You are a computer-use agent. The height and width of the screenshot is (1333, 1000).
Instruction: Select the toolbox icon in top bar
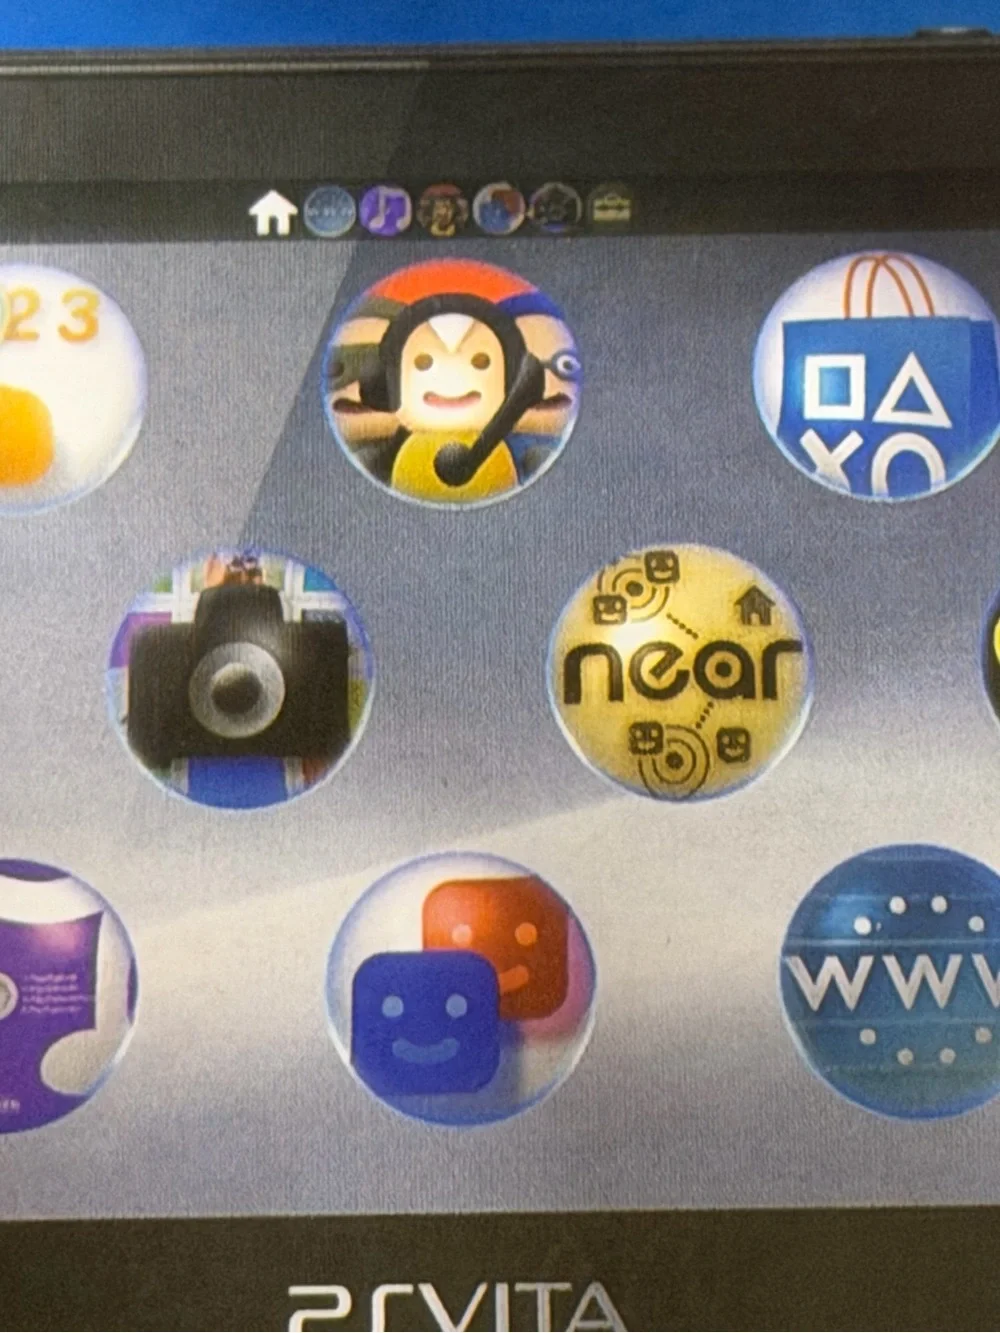point(609,207)
